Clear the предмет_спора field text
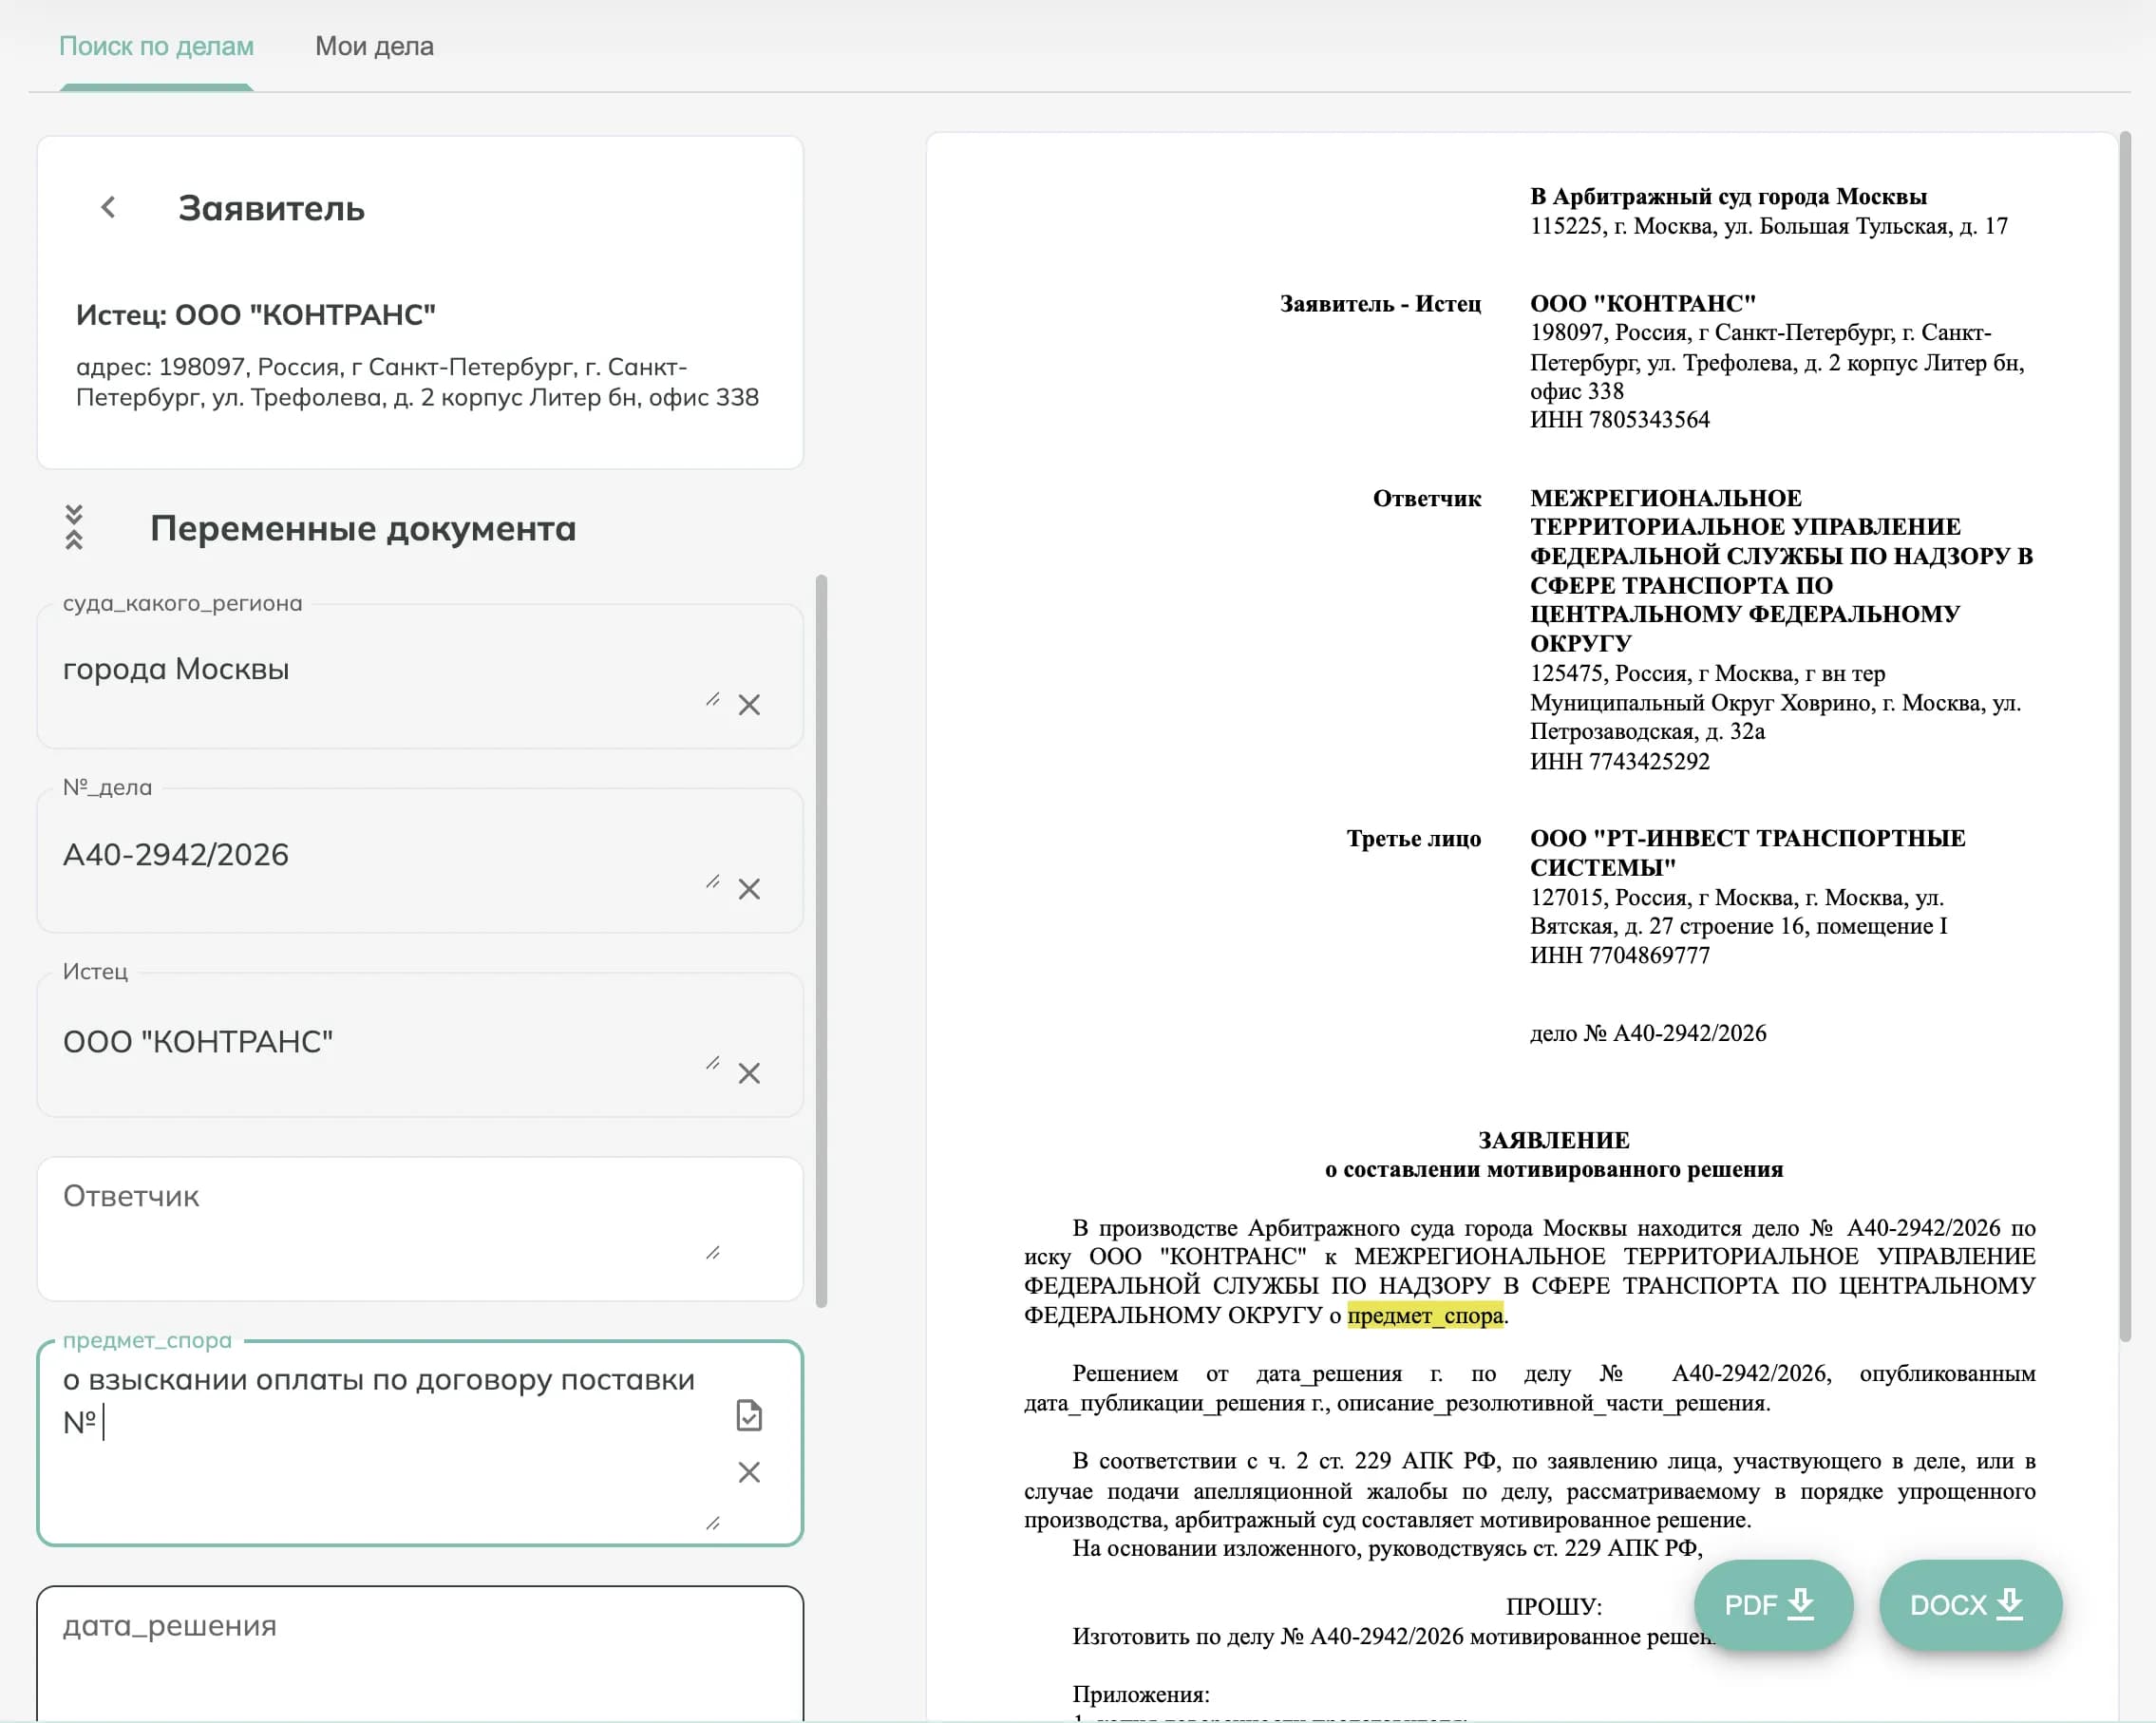The height and width of the screenshot is (1723, 2156). coord(749,1472)
